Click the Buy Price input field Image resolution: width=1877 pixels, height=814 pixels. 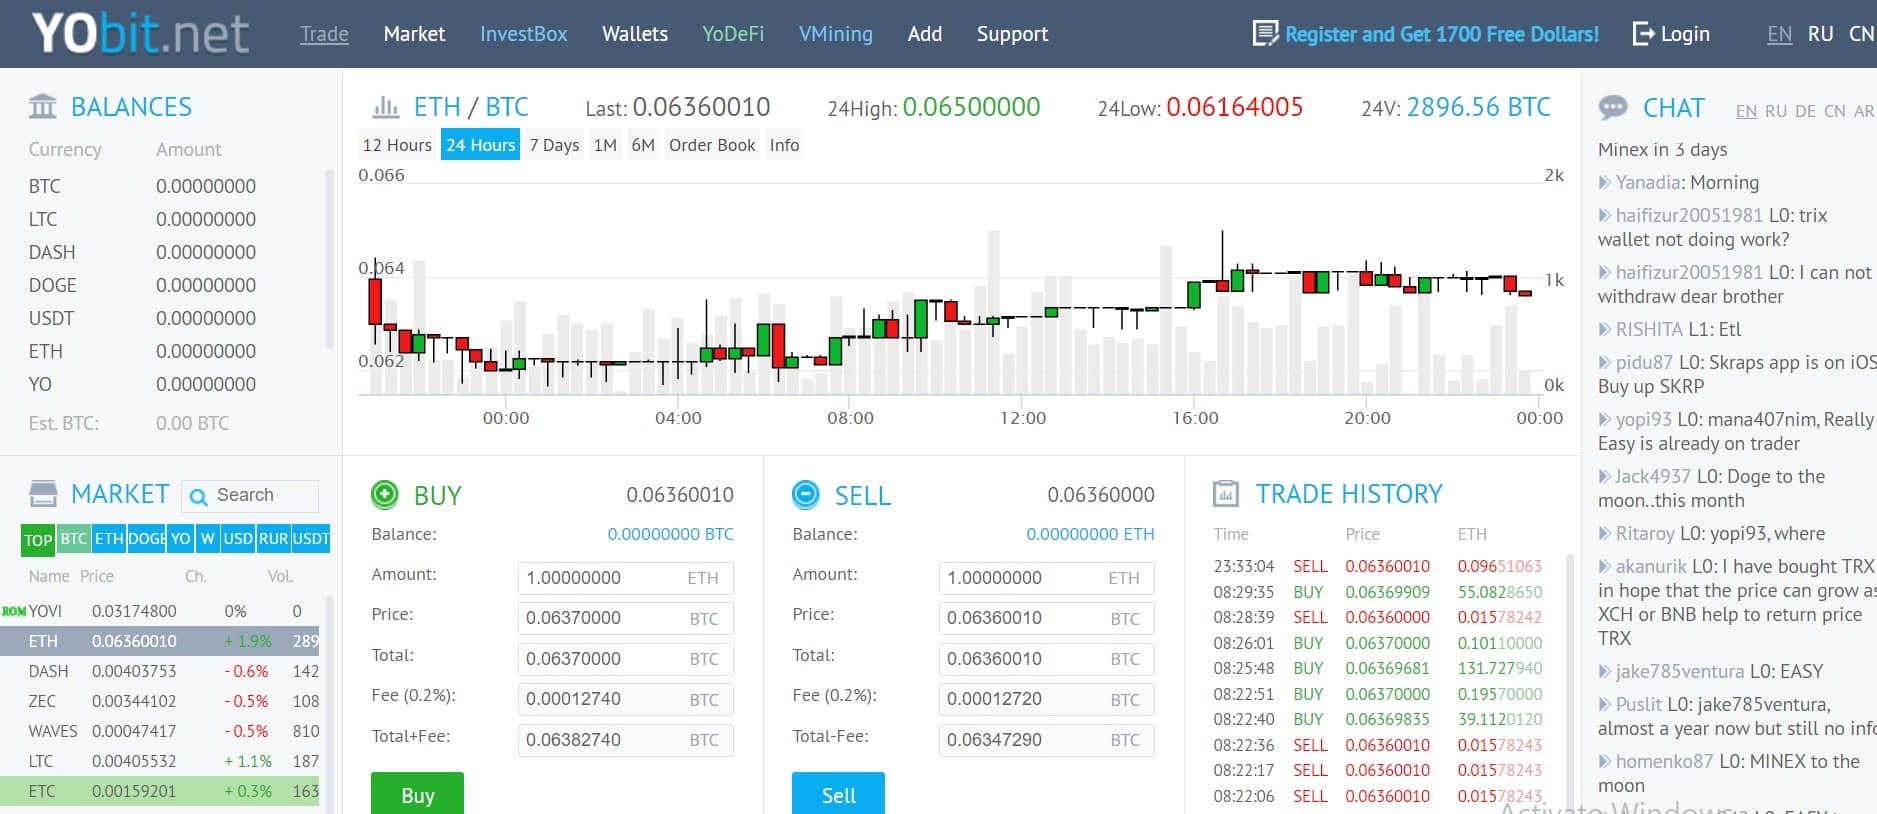[604, 618]
